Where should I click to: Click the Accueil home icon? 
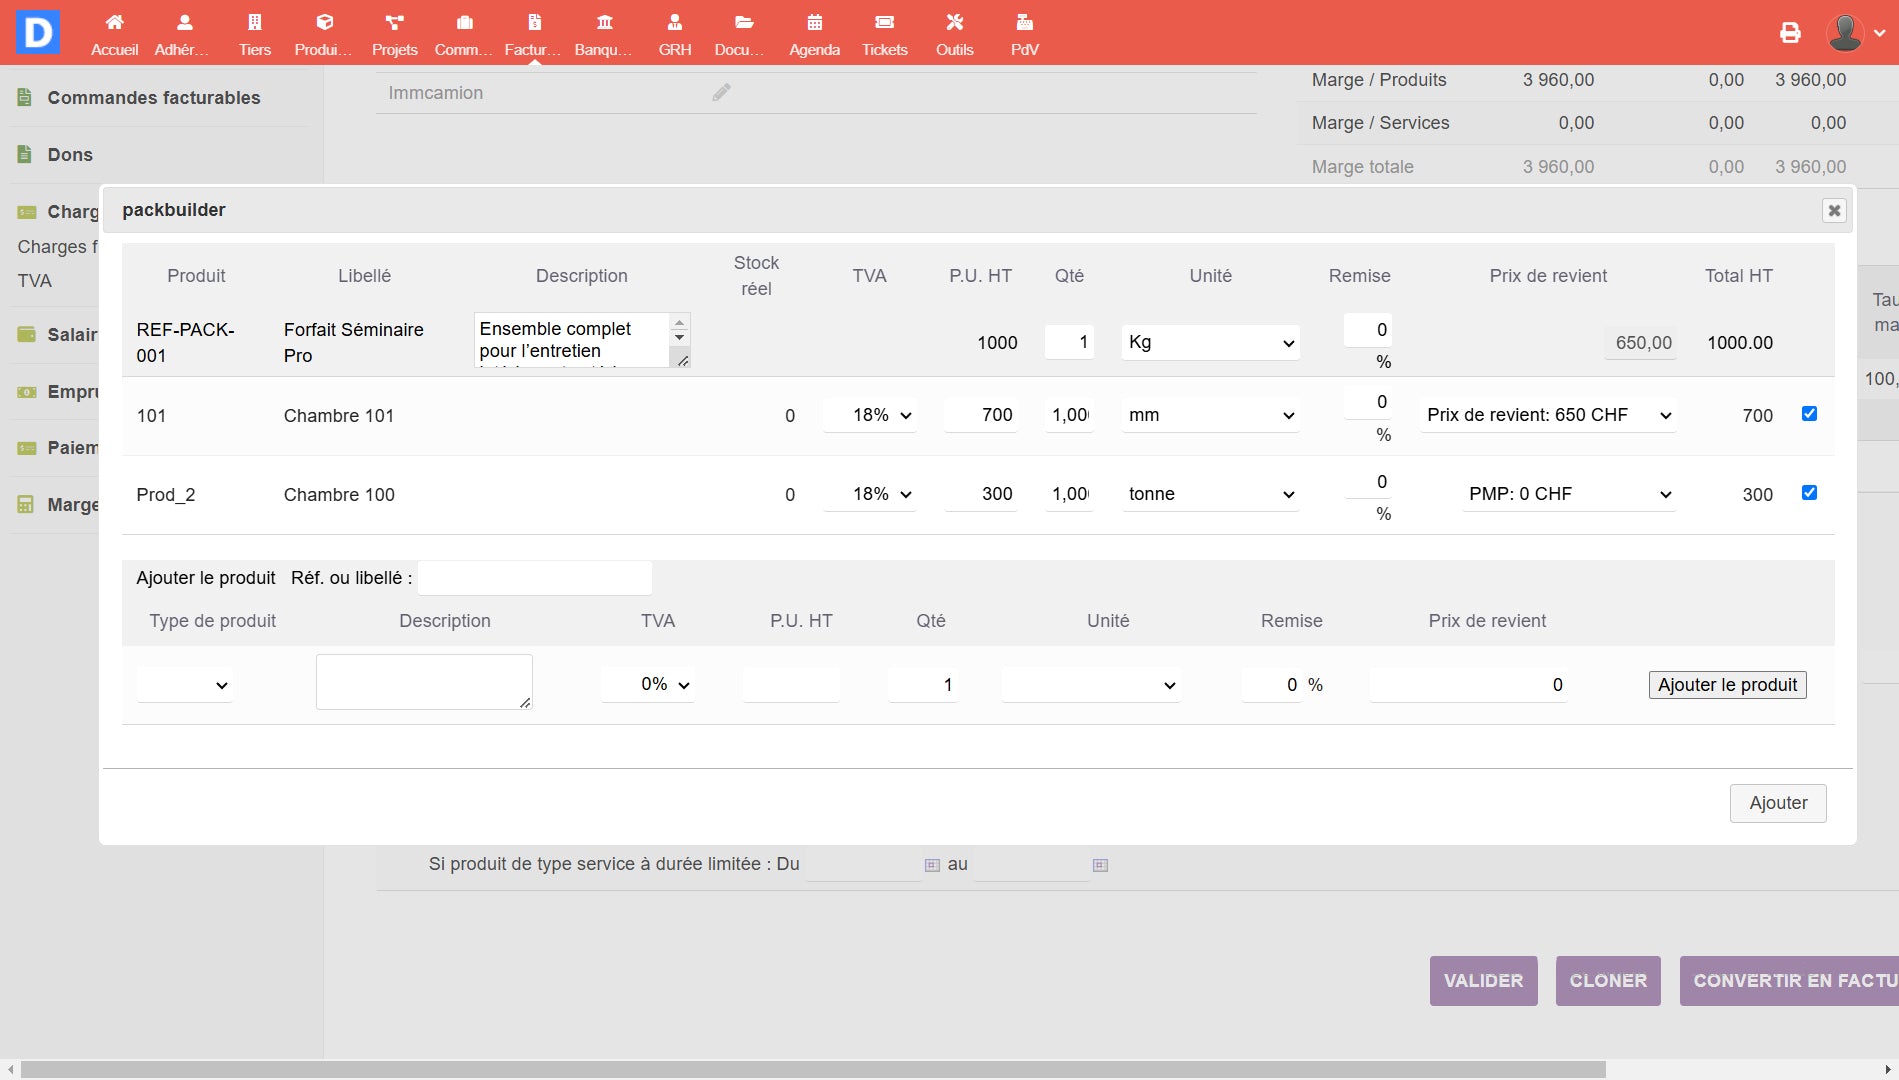pos(114,23)
